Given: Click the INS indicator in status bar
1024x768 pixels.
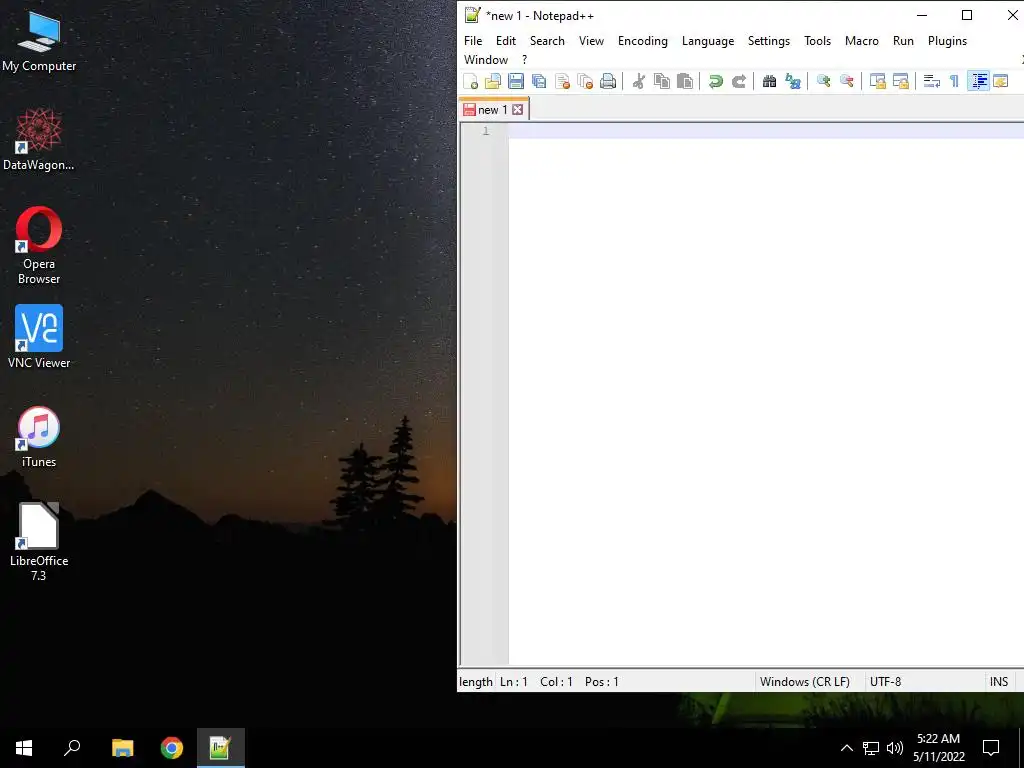Looking at the screenshot, I should point(999,682).
